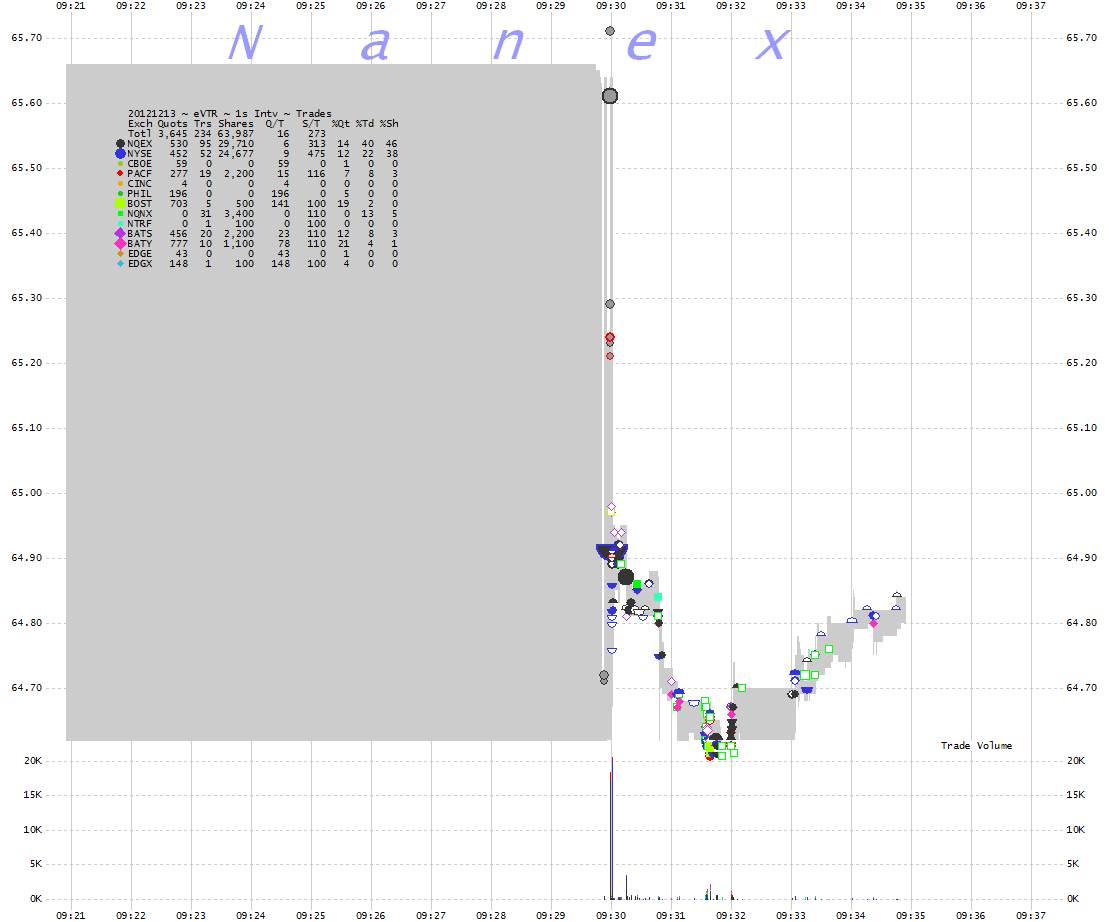
Task: Click '64.70' on the left price axis
Action: click(27, 688)
